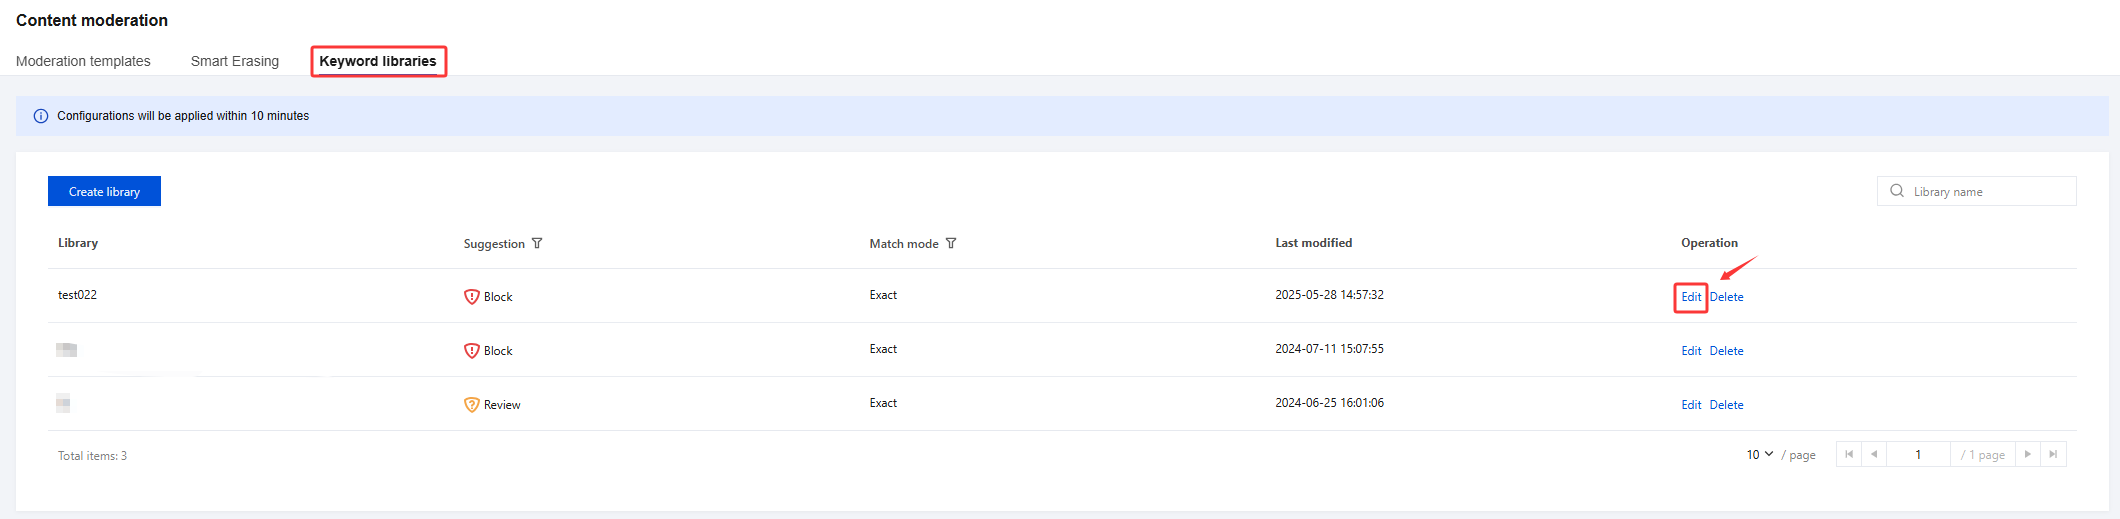Click the info icon in the notice banner
This screenshot has width=2120, height=519.
pyautogui.click(x=41, y=116)
